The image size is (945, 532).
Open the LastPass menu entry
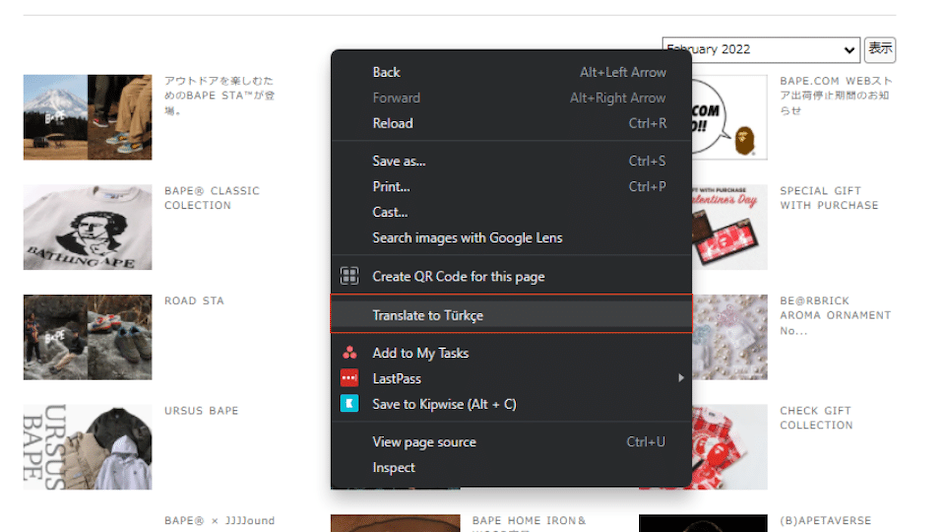[511, 378]
